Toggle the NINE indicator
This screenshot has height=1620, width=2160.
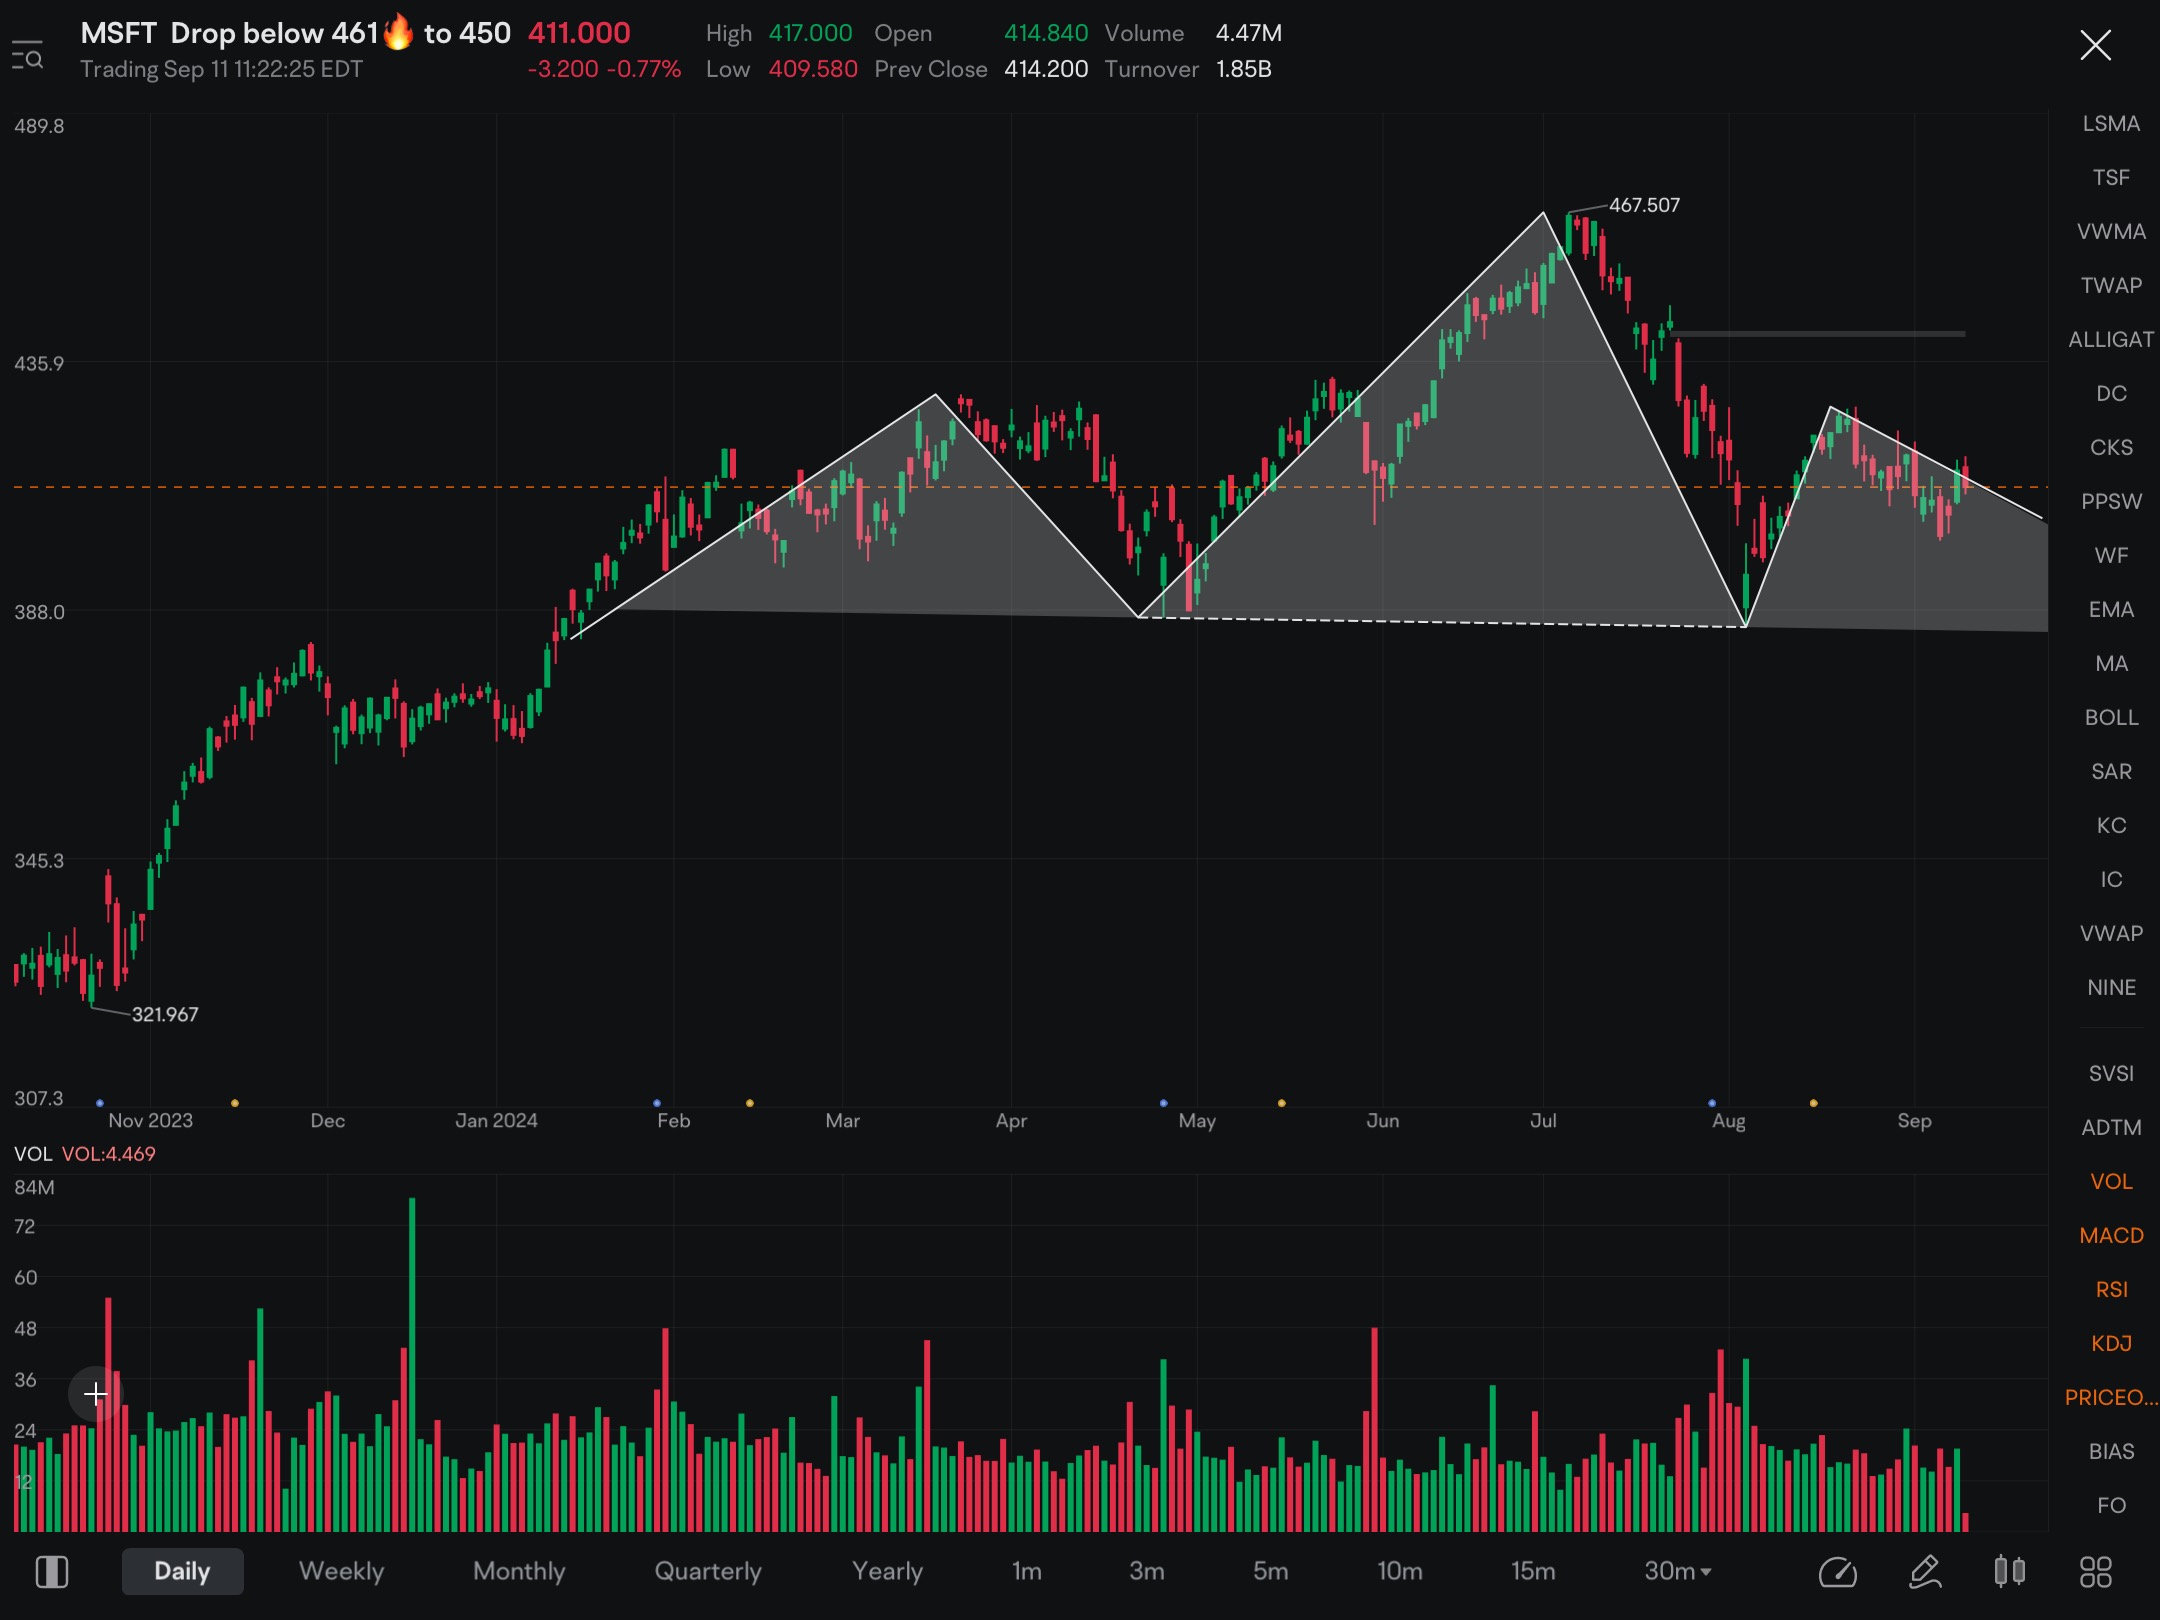tap(2111, 987)
